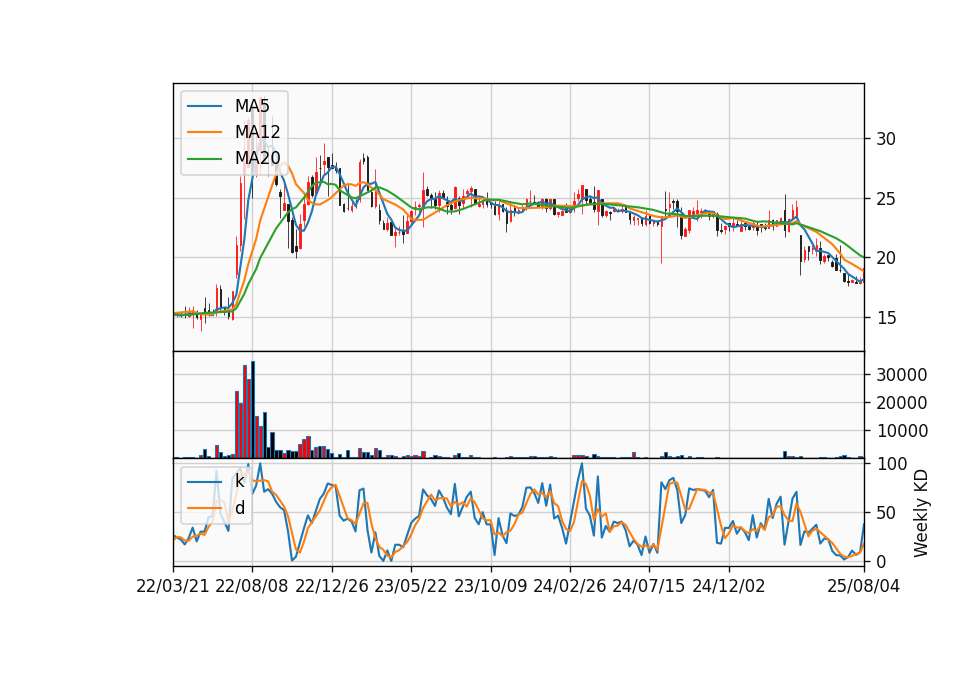Click the 24/02/26 date tick label

click(569, 587)
